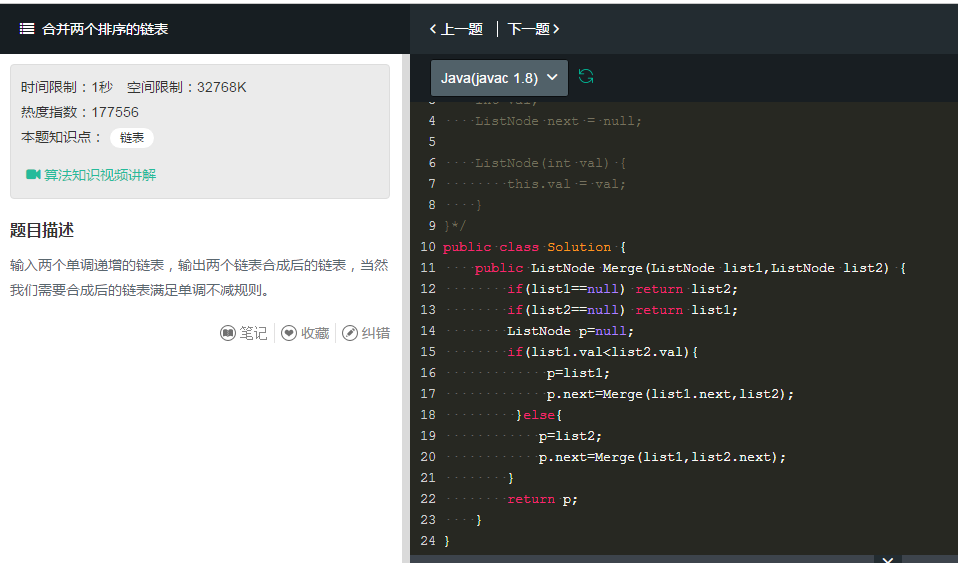958x563 pixels.
Task: Open the Java(javac 1.8) language dropdown
Action: click(499, 78)
